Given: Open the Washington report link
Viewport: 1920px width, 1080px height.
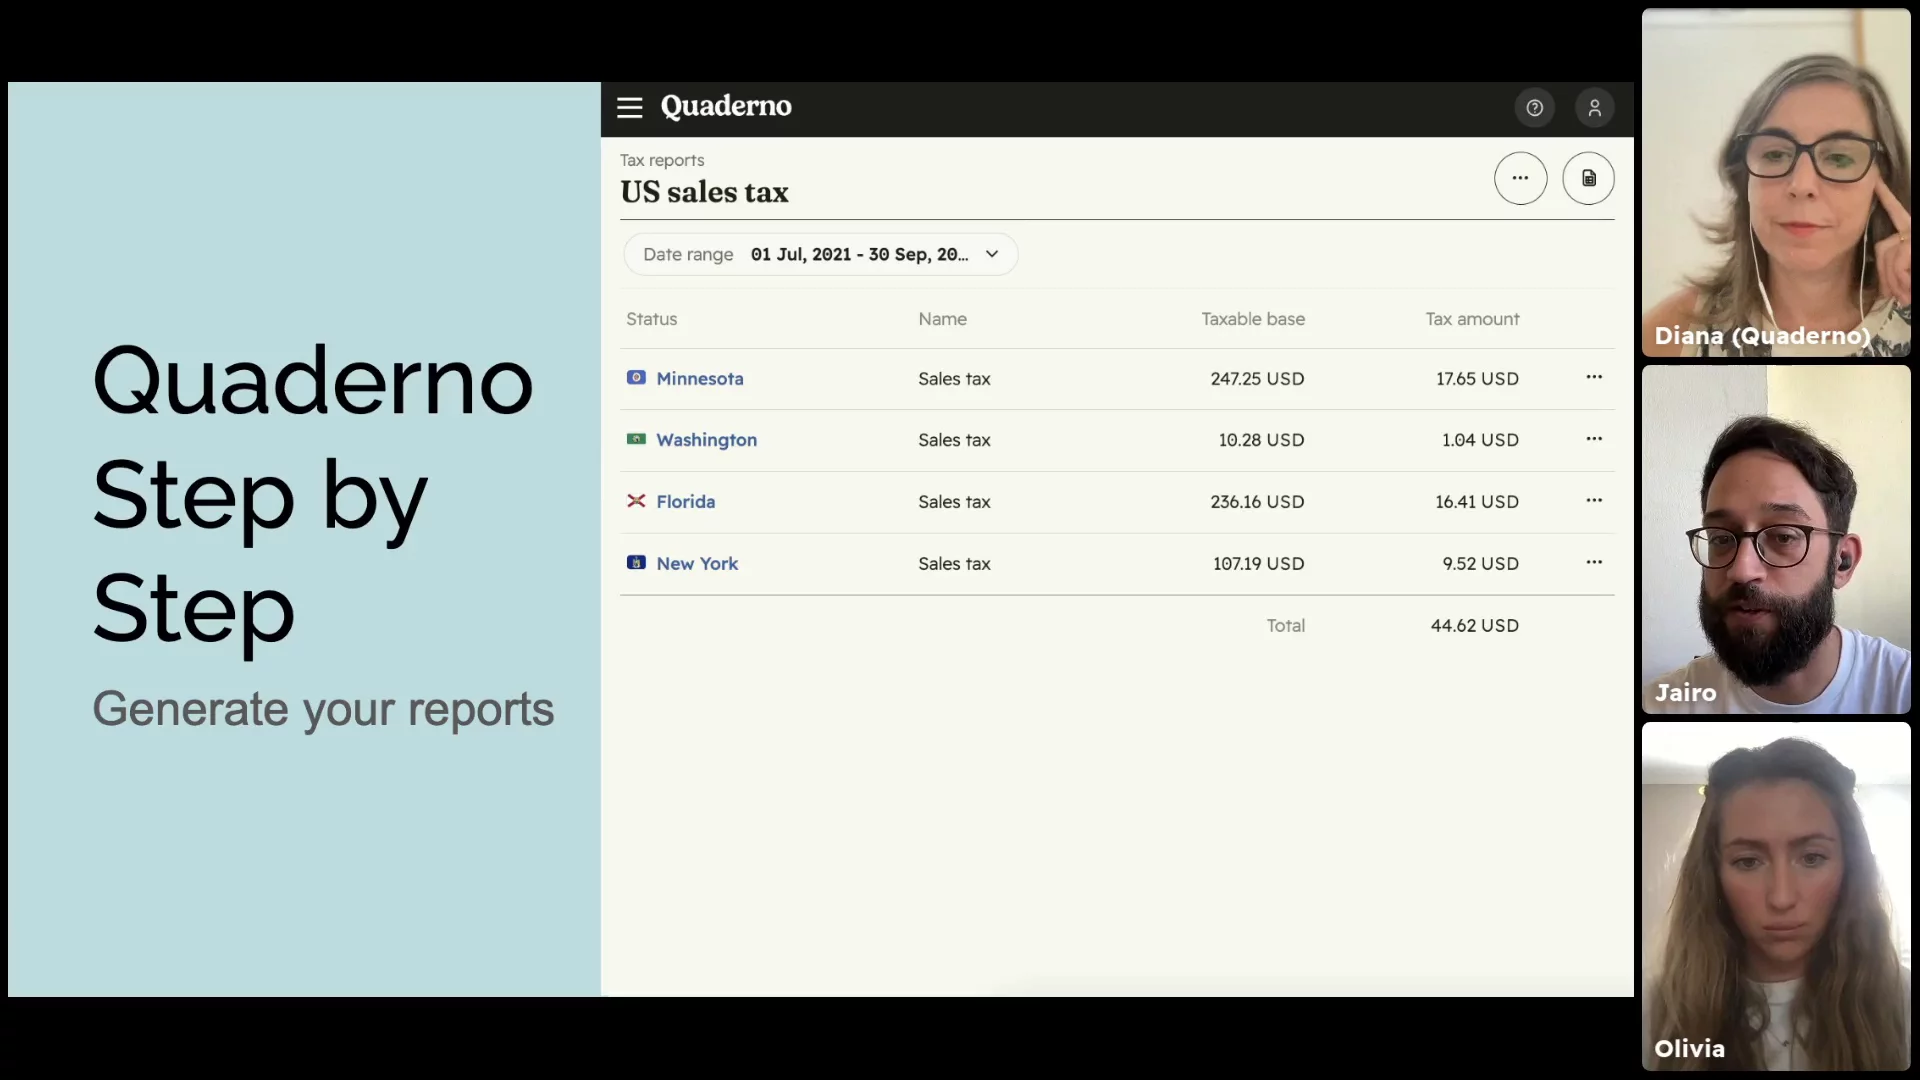Looking at the screenshot, I should [706, 440].
